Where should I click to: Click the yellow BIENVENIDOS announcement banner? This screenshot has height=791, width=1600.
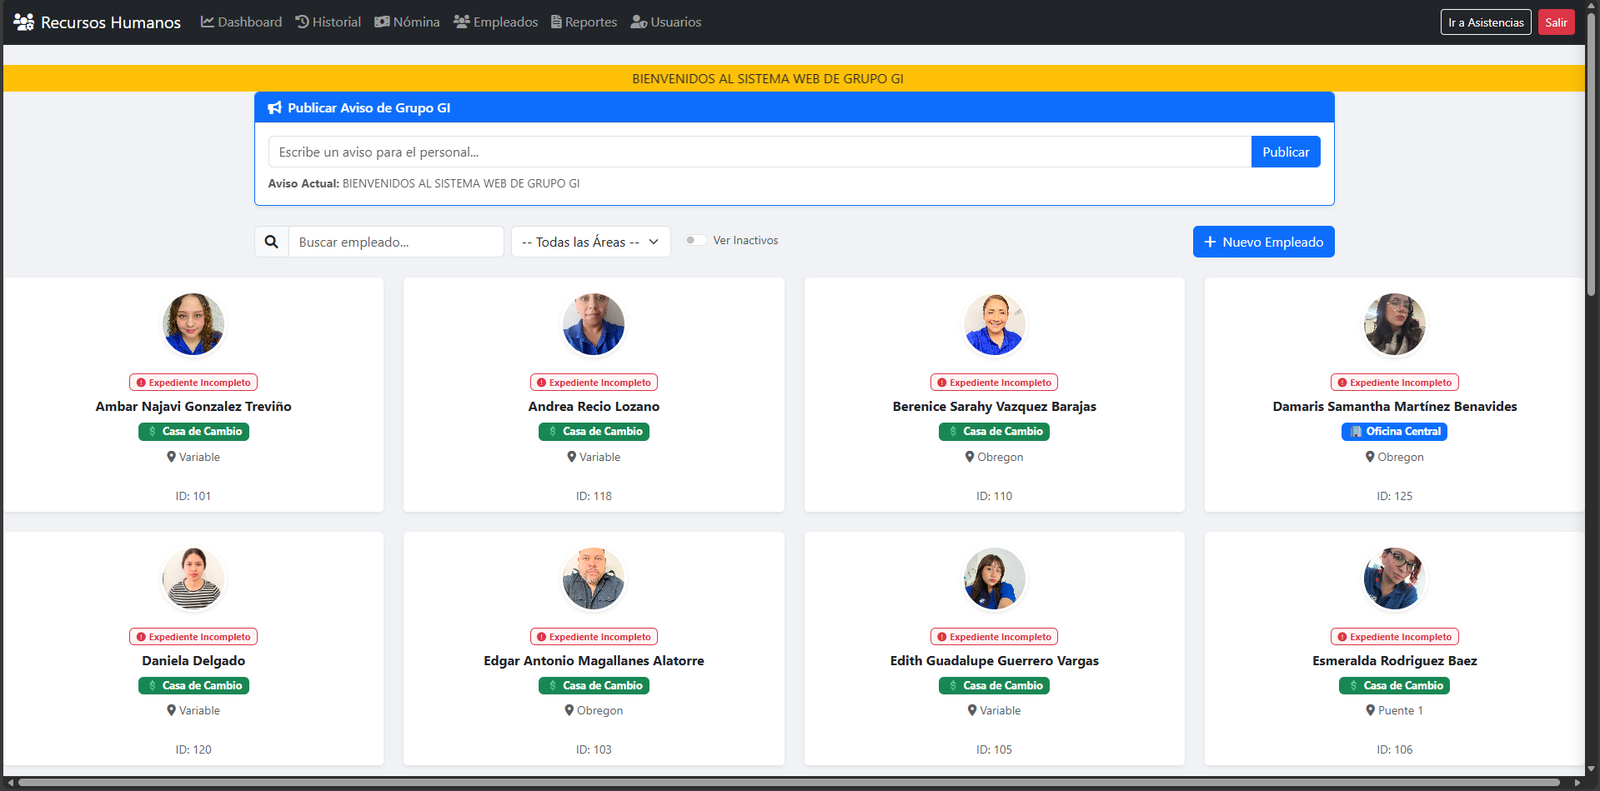tap(794, 78)
